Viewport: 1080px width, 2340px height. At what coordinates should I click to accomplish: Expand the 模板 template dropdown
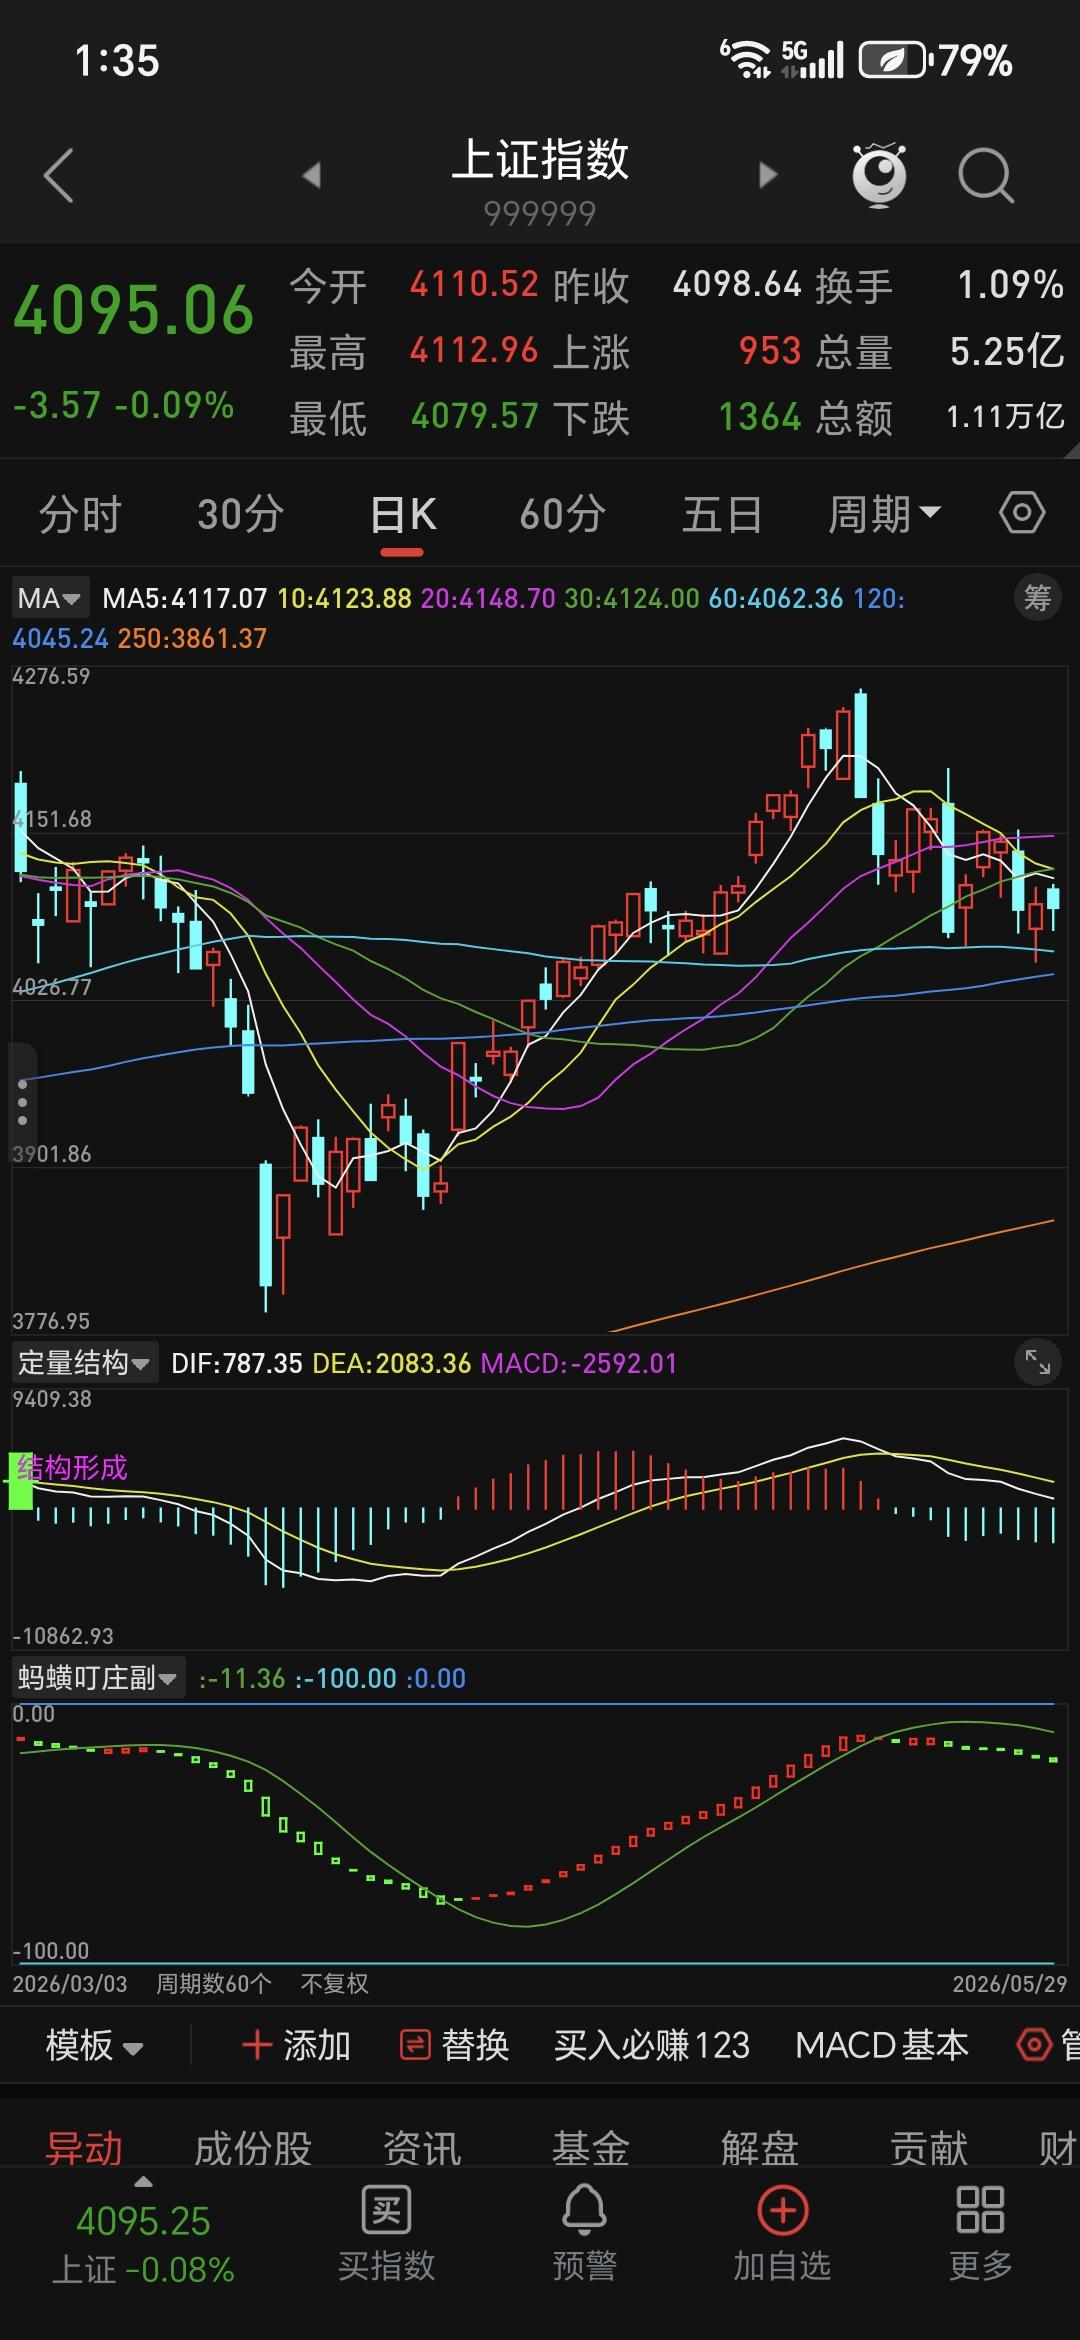94,2045
